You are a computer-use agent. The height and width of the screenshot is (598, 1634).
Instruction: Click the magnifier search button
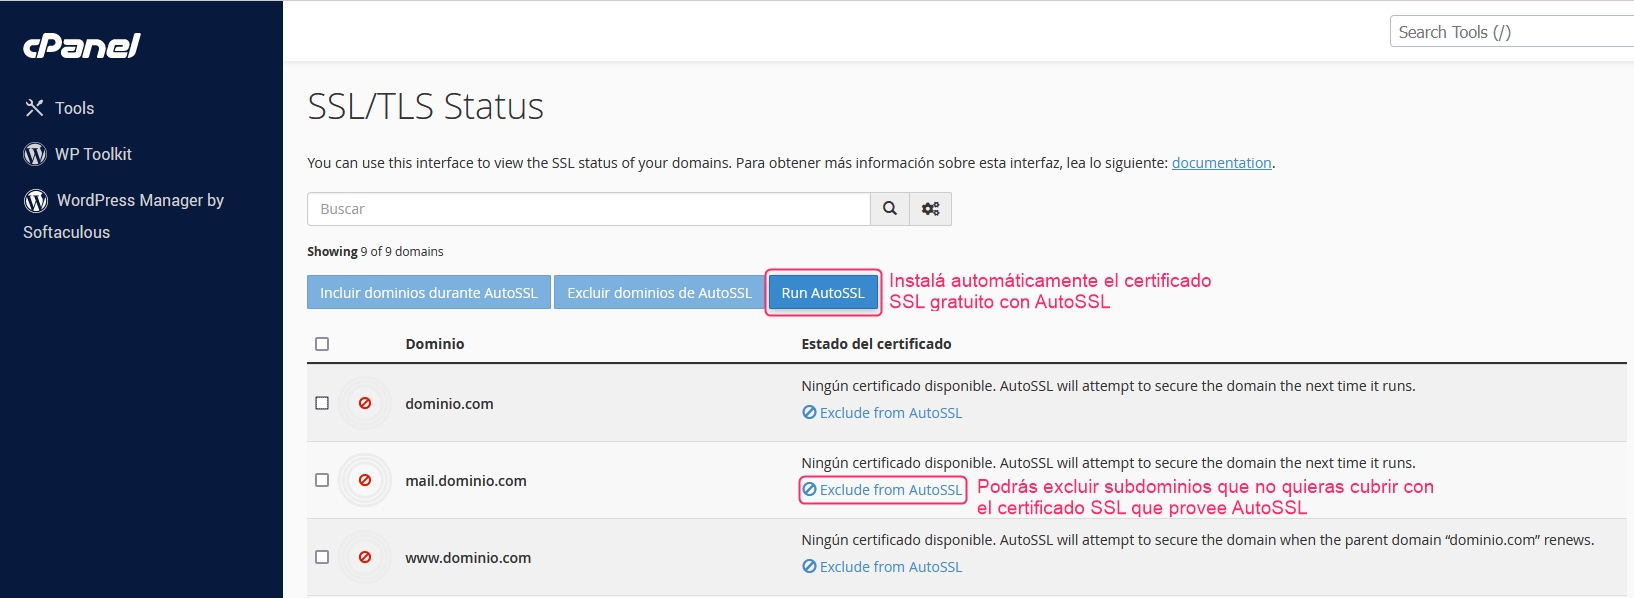click(x=889, y=209)
